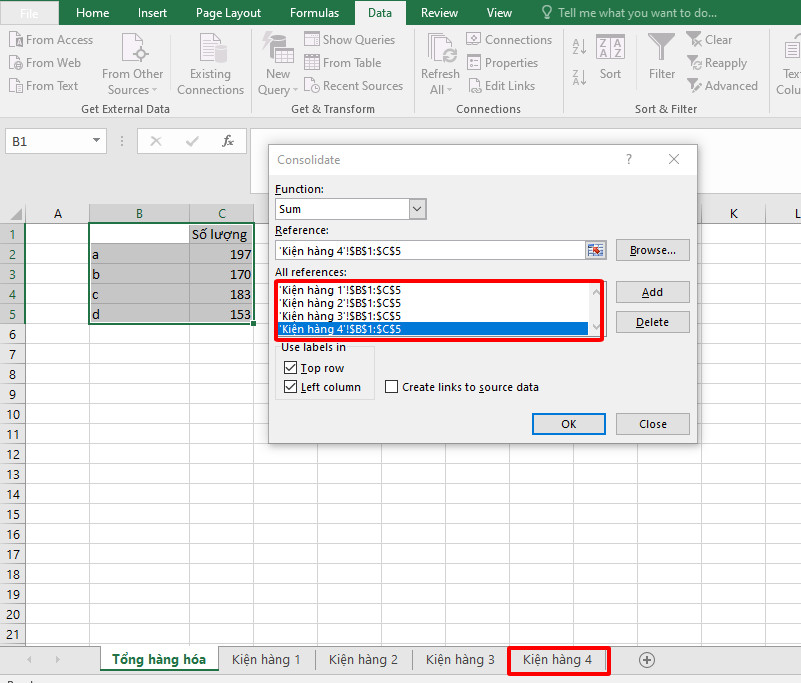The width and height of the screenshot is (801, 683).
Task: Open the Kiện hàng 2 sheet tab
Action: point(363,660)
